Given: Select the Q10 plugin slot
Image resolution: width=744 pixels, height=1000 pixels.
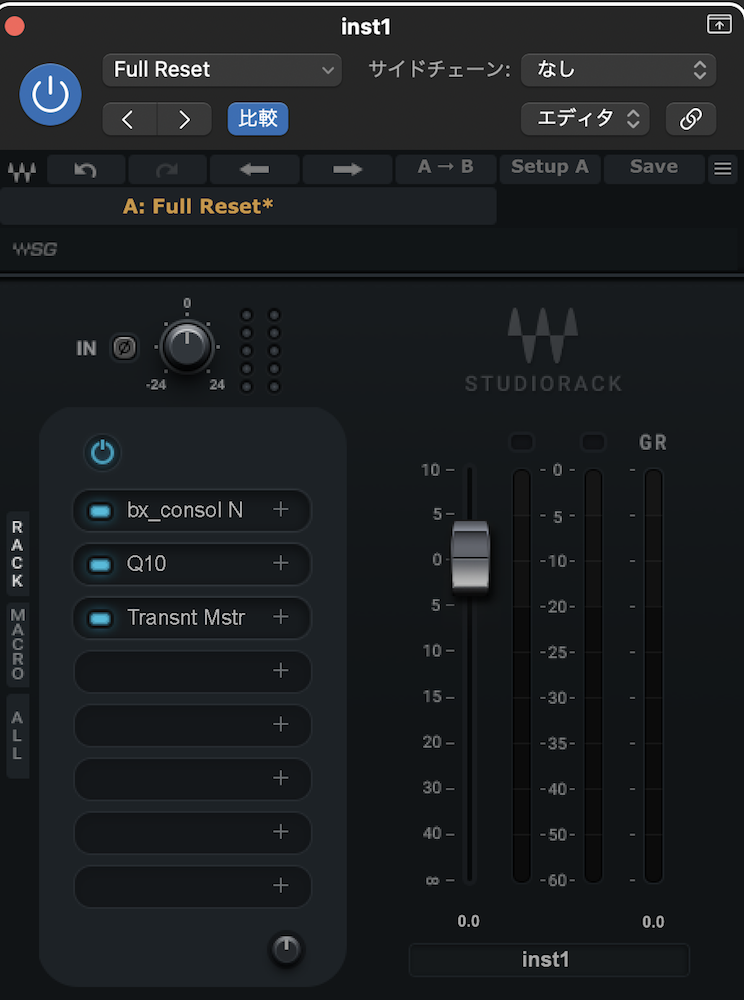Looking at the screenshot, I should tap(192, 564).
